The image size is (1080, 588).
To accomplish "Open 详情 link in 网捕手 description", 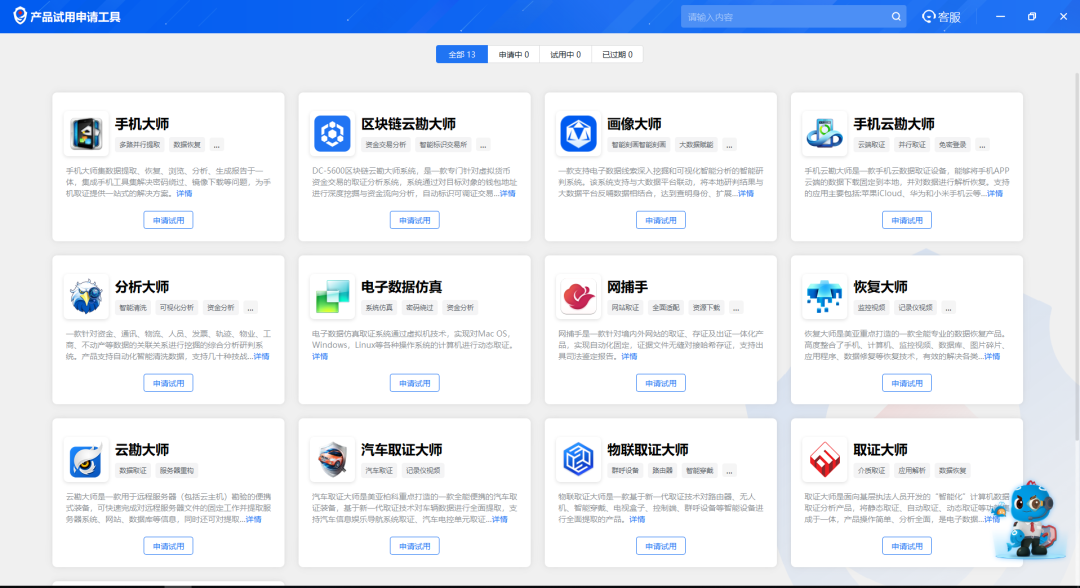I will pos(629,357).
